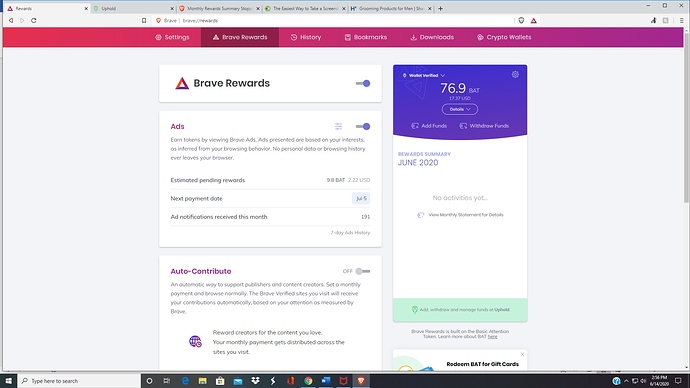690x388 pixels.
Task: Click Uphold link in green banner
Action: point(502,310)
